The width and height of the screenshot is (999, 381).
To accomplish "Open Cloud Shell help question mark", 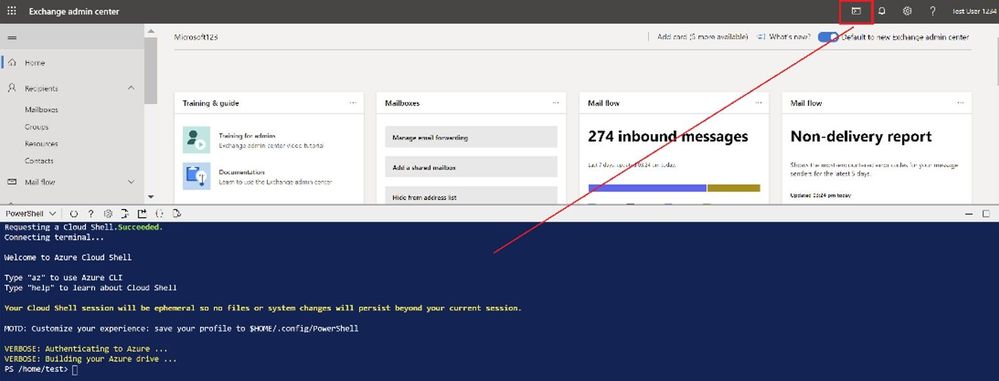I will pyautogui.click(x=91, y=213).
